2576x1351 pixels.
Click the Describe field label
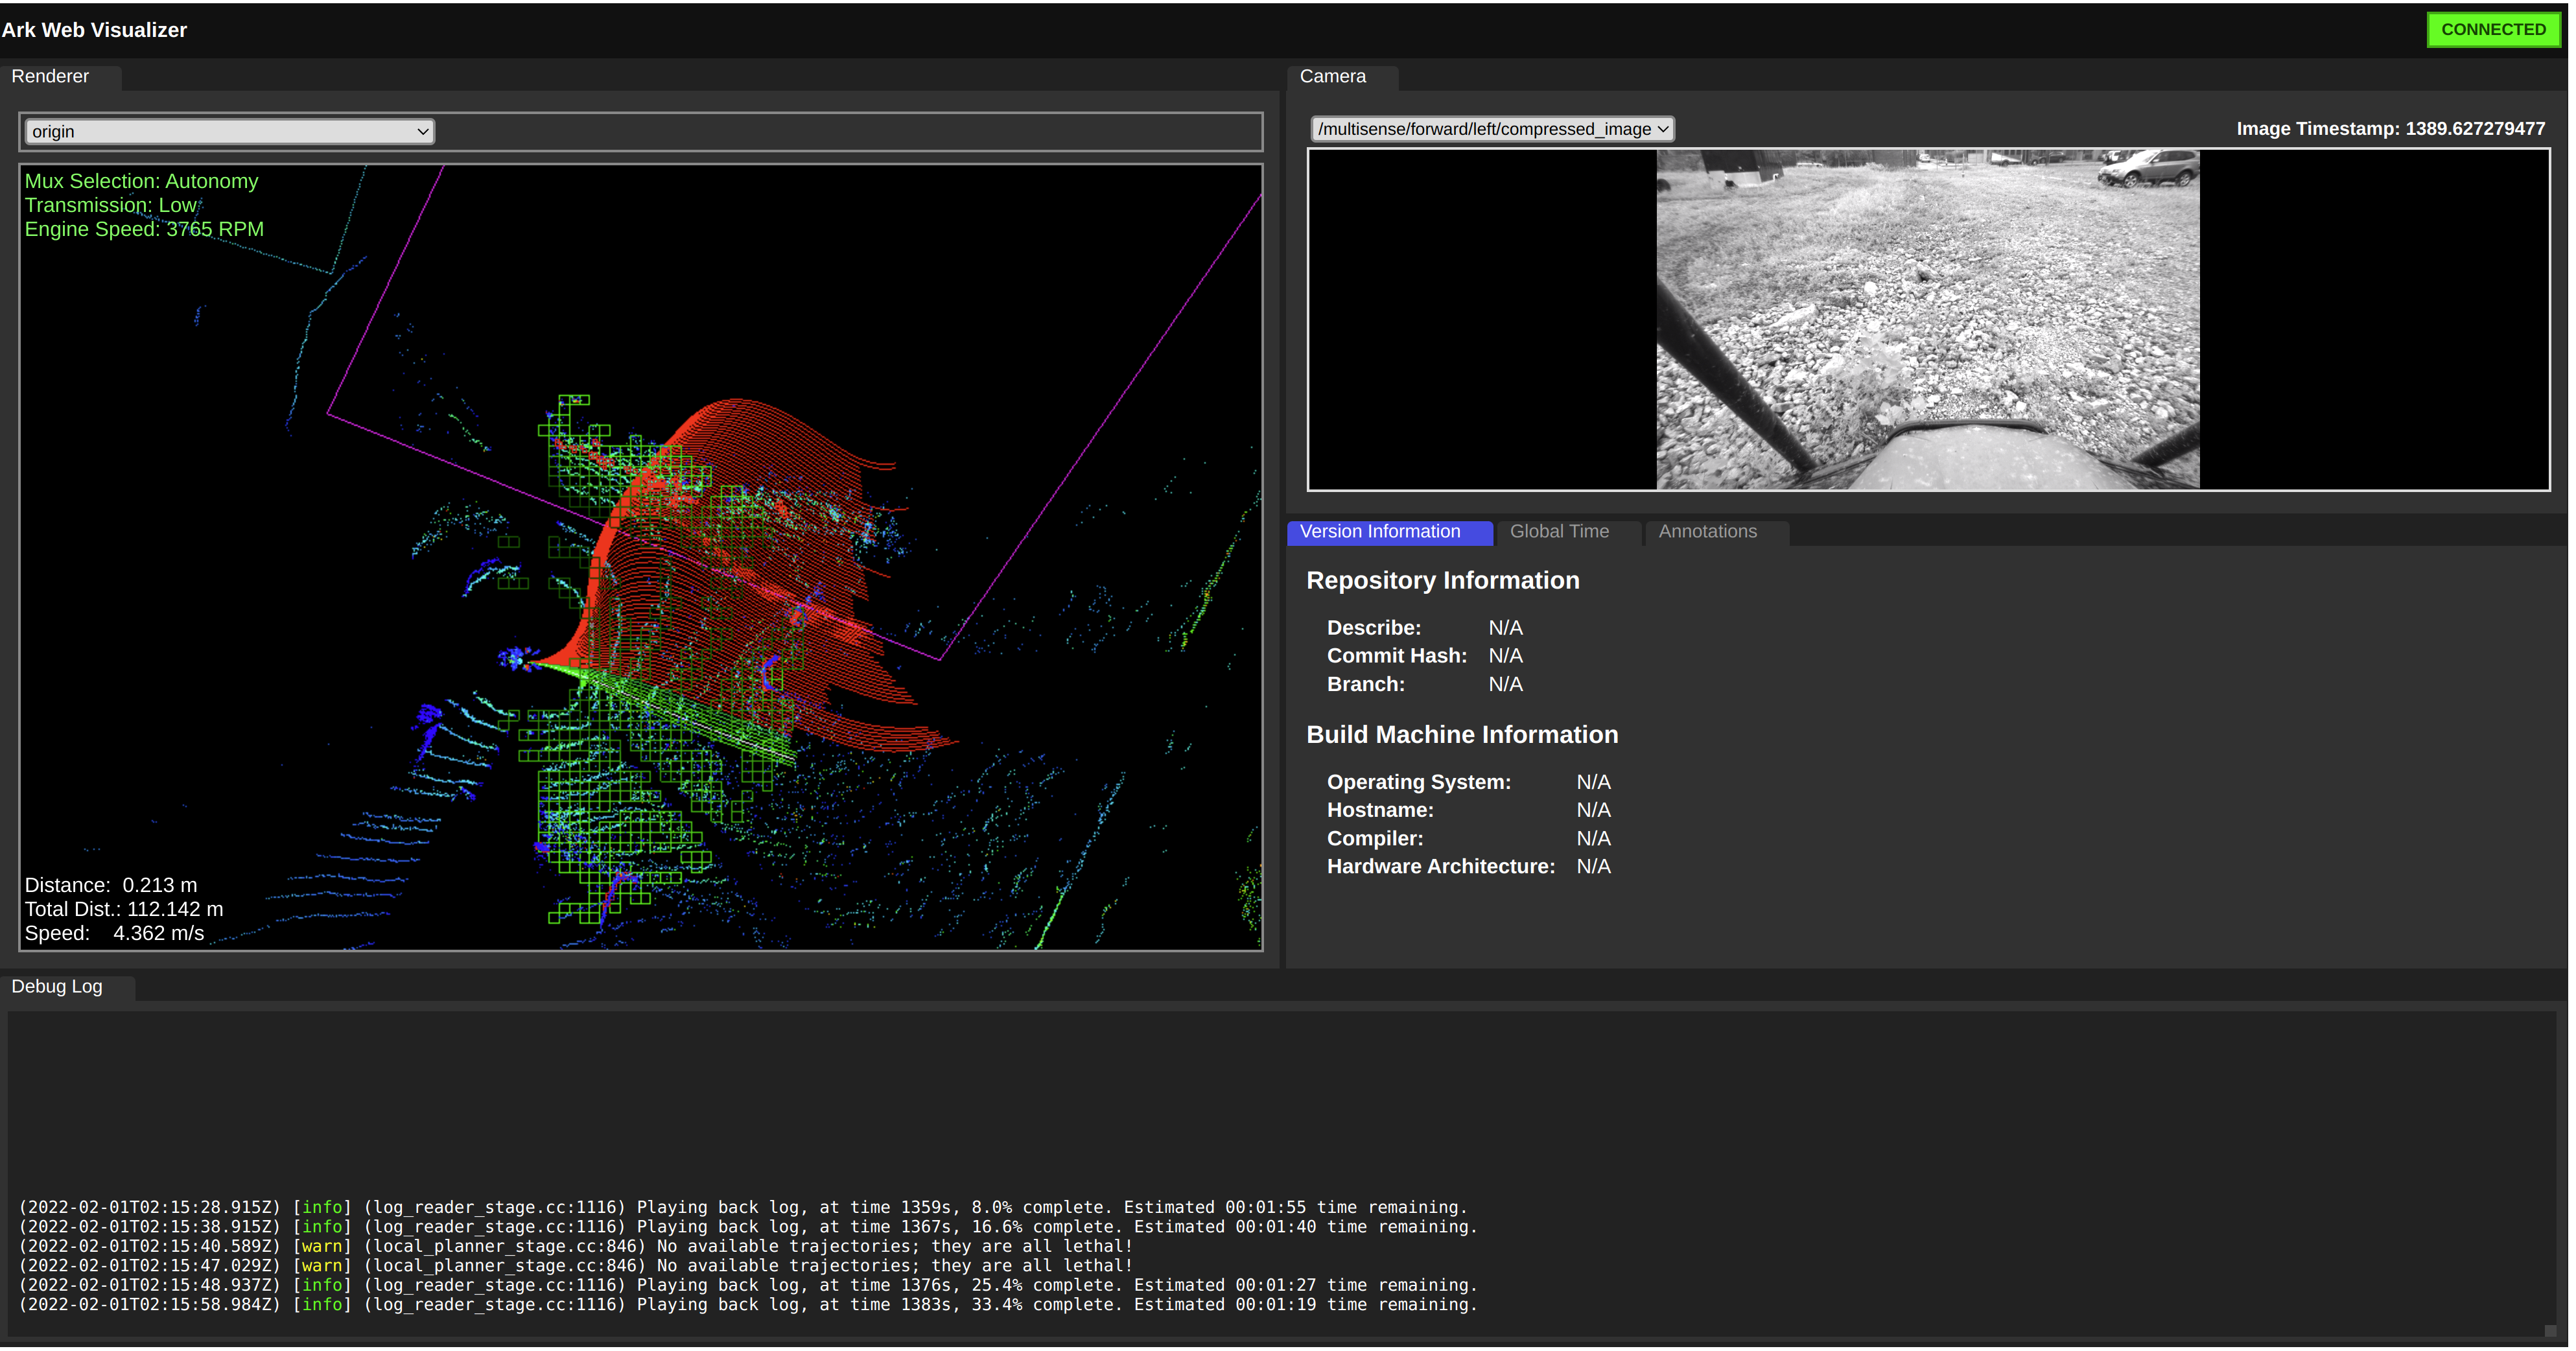[x=1374, y=628]
